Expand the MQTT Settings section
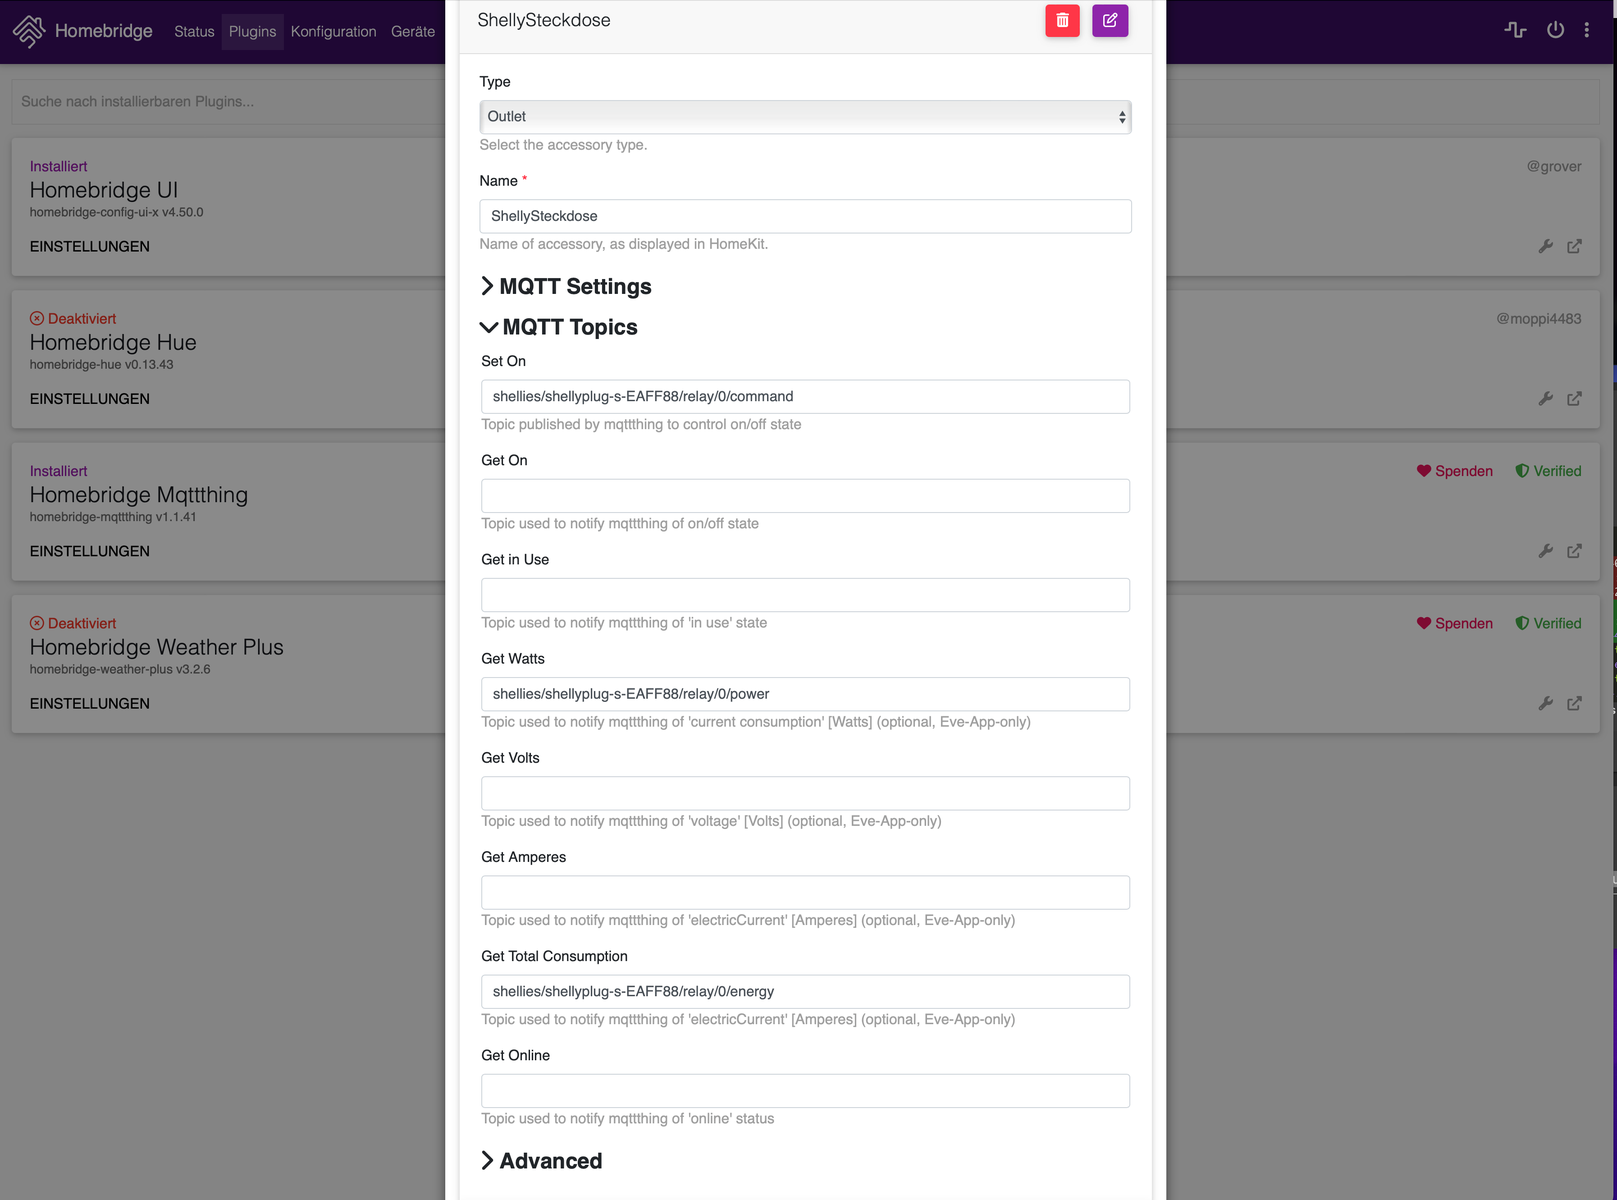The image size is (1617, 1200). 566,287
